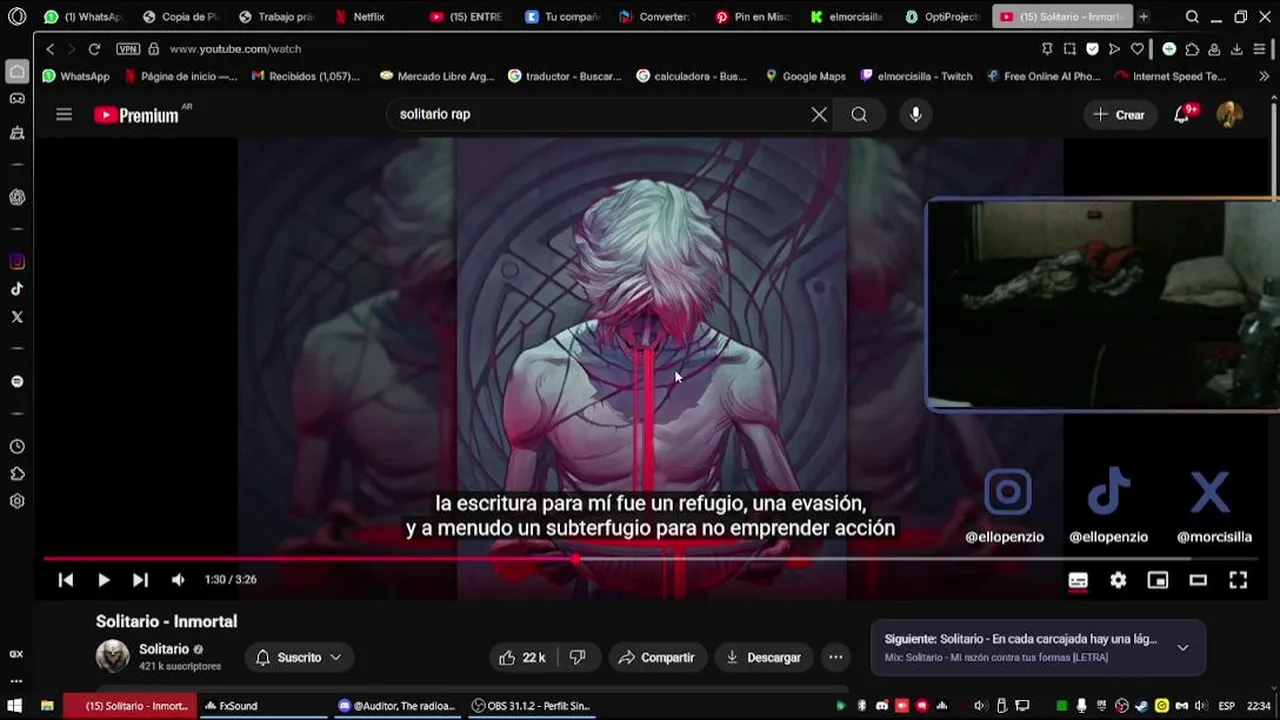Click the 'Mix: Solitario - Mi razón contra tus formas' text
This screenshot has width=1280, height=720.
tap(996, 657)
